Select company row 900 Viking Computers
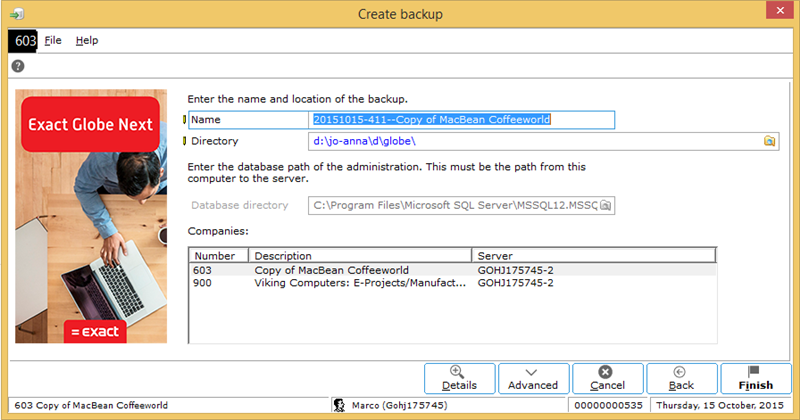800x420 pixels. 453,283
